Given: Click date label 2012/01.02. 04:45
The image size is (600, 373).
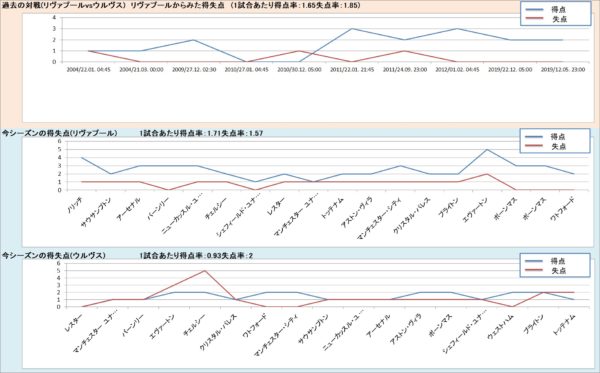Looking at the screenshot, I should click(457, 70).
